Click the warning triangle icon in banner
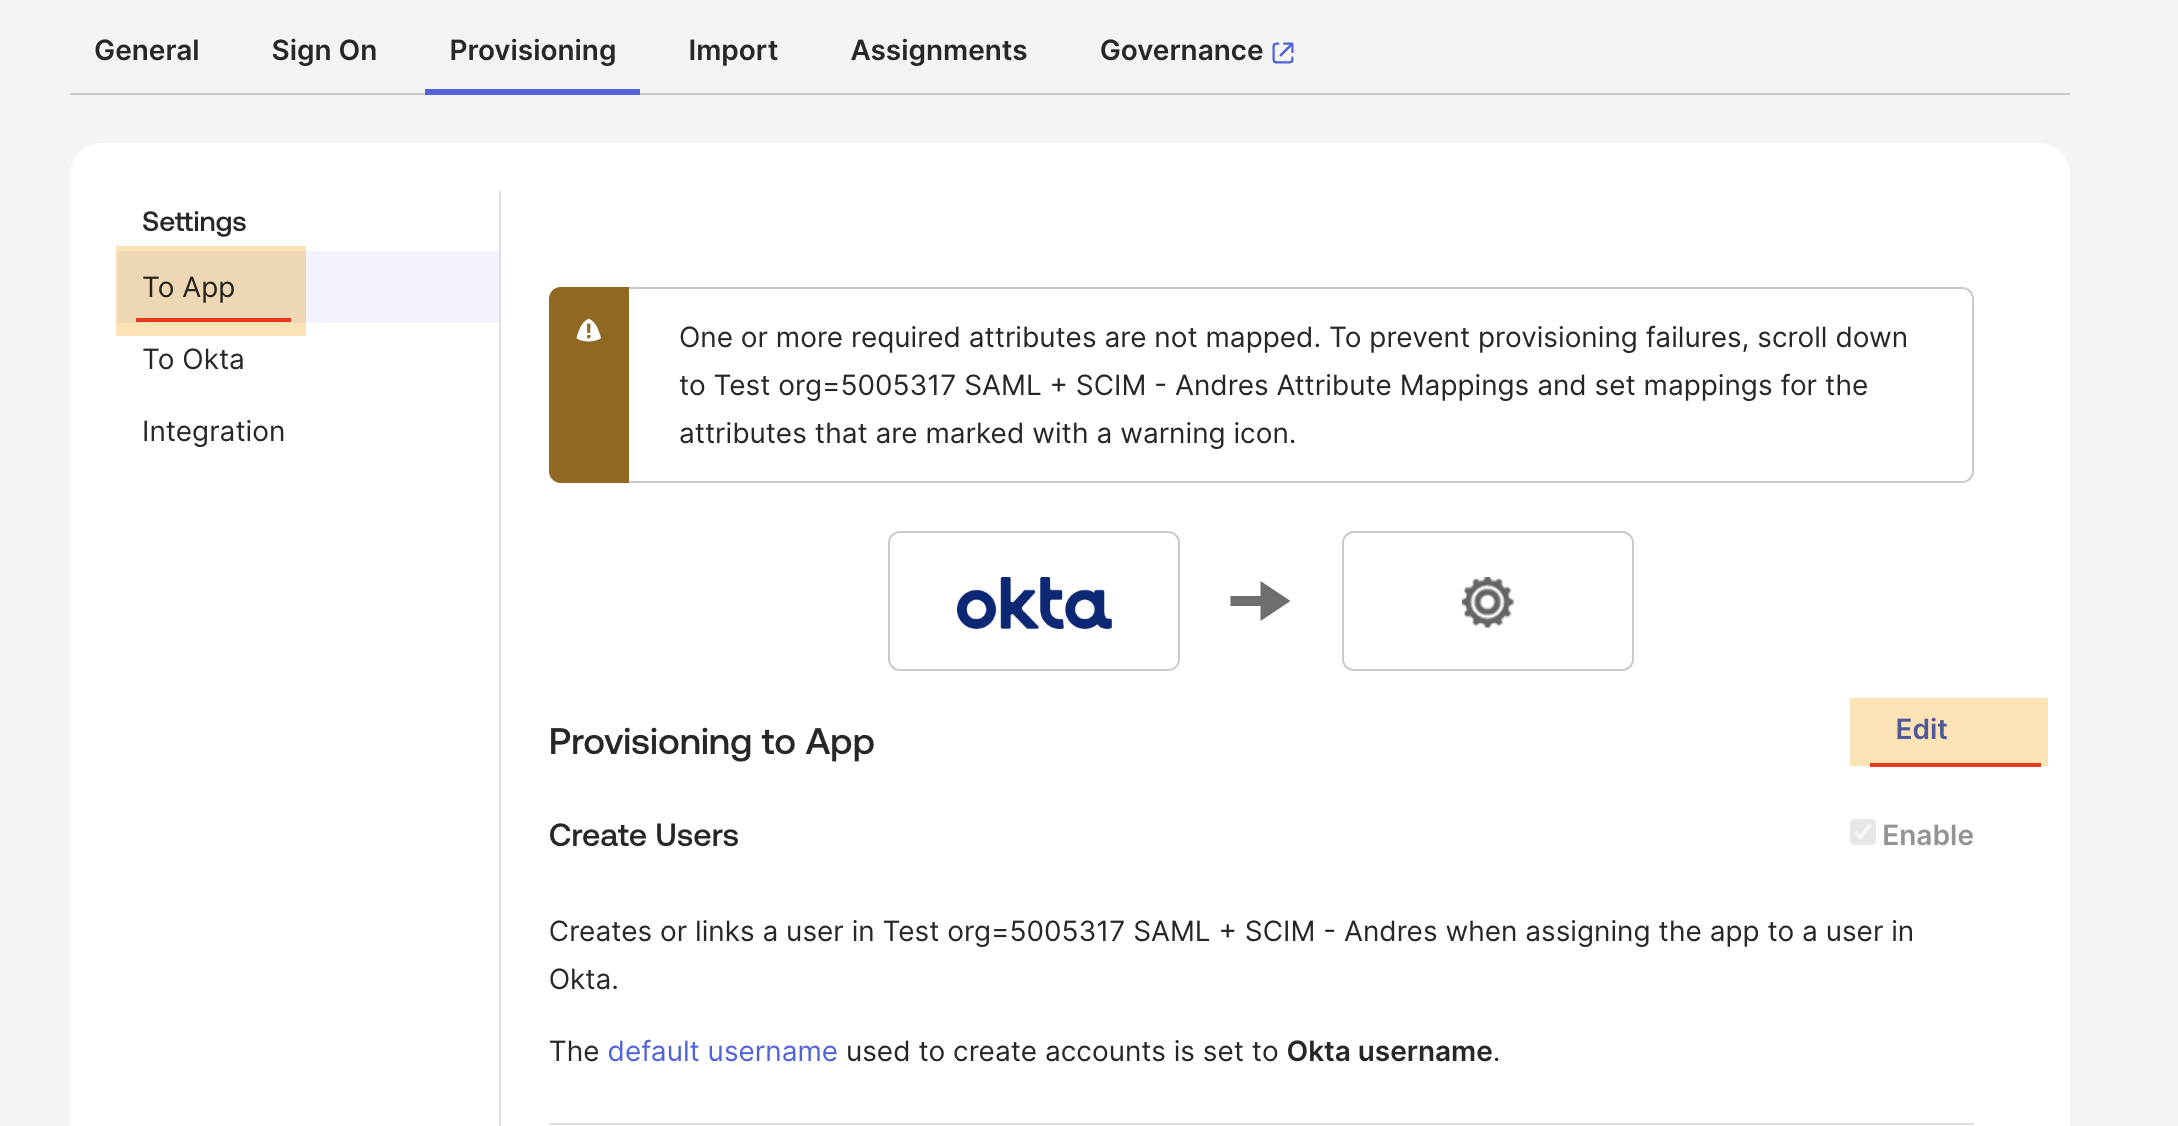The width and height of the screenshot is (2178, 1126). pyautogui.click(x=589, y=331)
